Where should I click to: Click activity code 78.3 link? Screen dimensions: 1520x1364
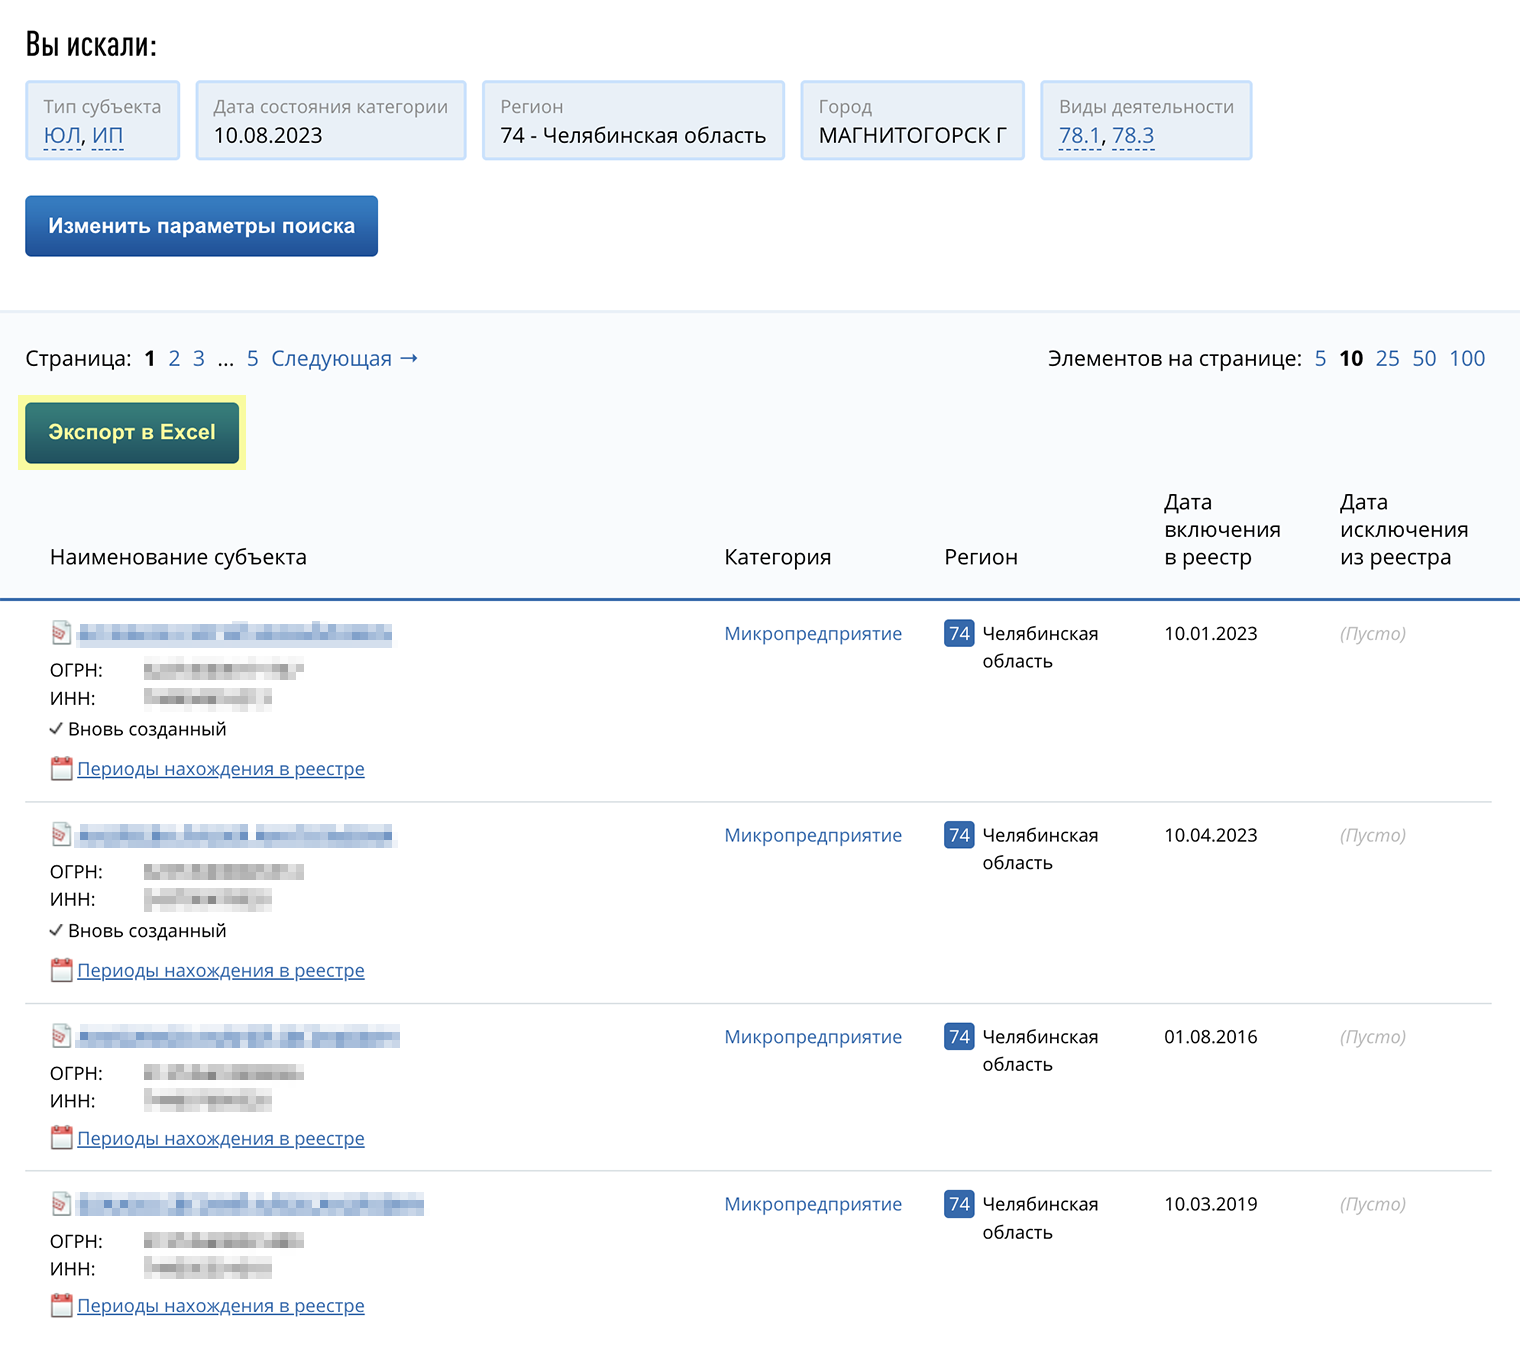(1133, 135)
